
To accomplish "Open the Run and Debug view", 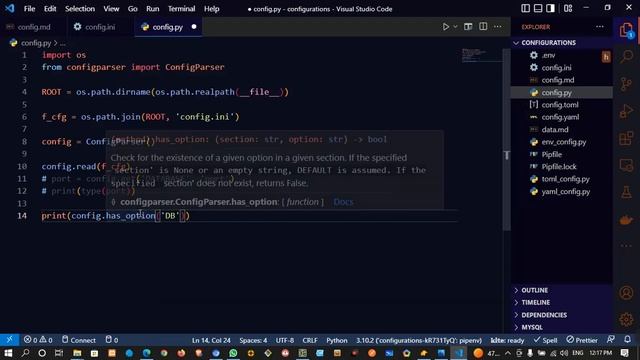I will (626, 111).
